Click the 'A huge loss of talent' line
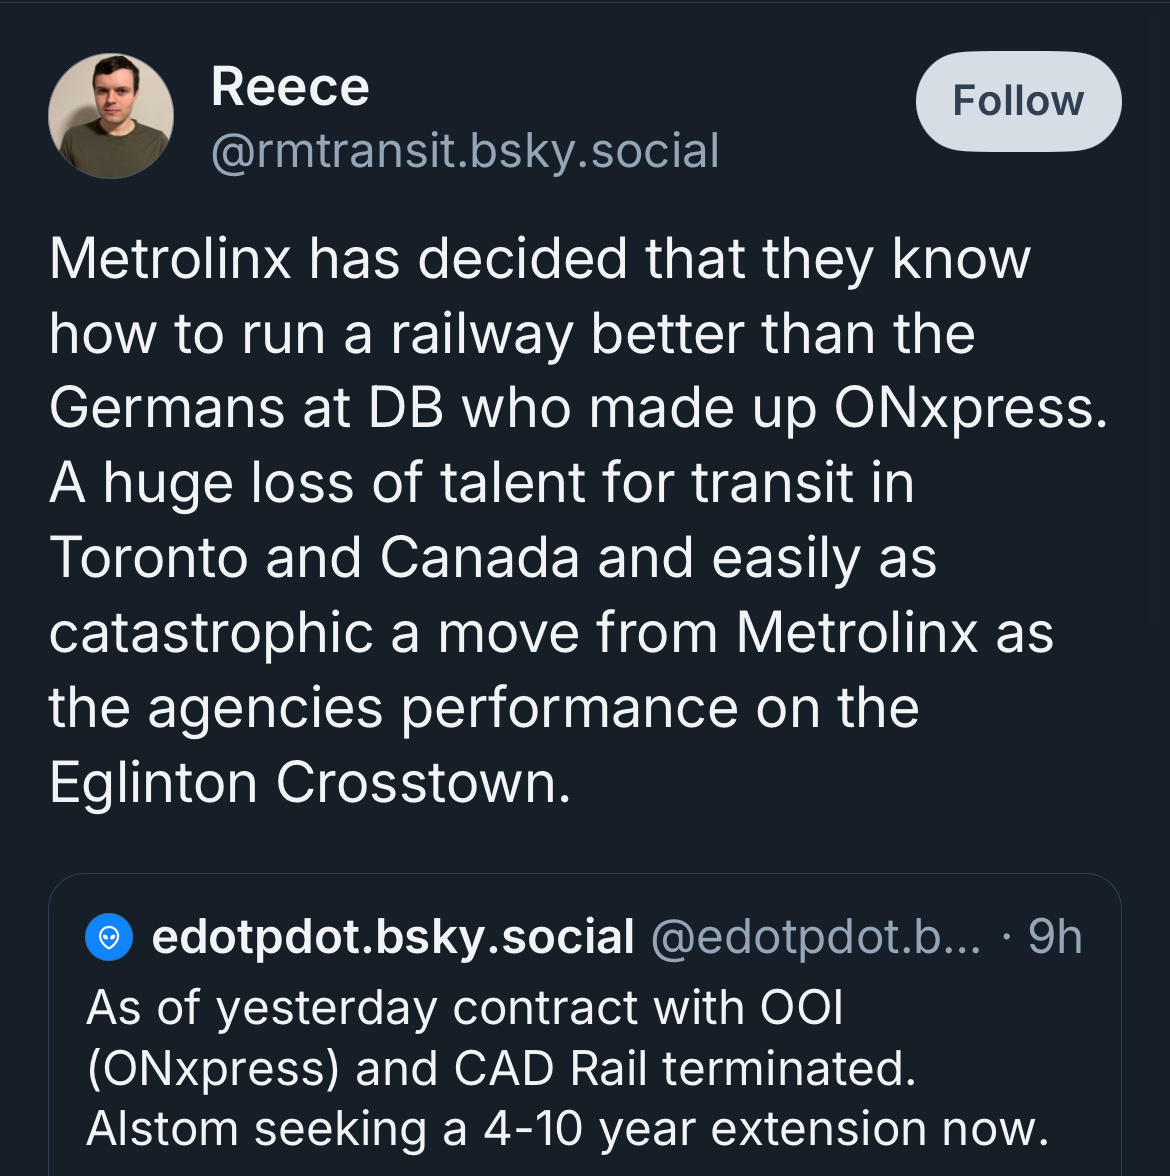The height and width of the screenshot is (1176, 1170). point(482,483)
